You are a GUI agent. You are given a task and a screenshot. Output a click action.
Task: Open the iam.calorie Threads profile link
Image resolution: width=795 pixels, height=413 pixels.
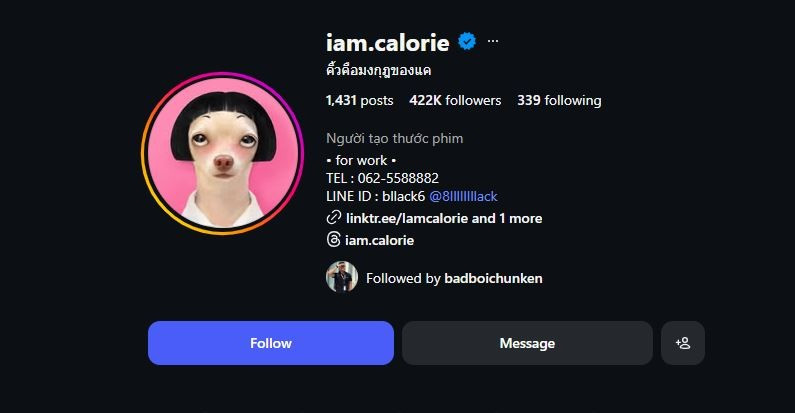(379, 240)
